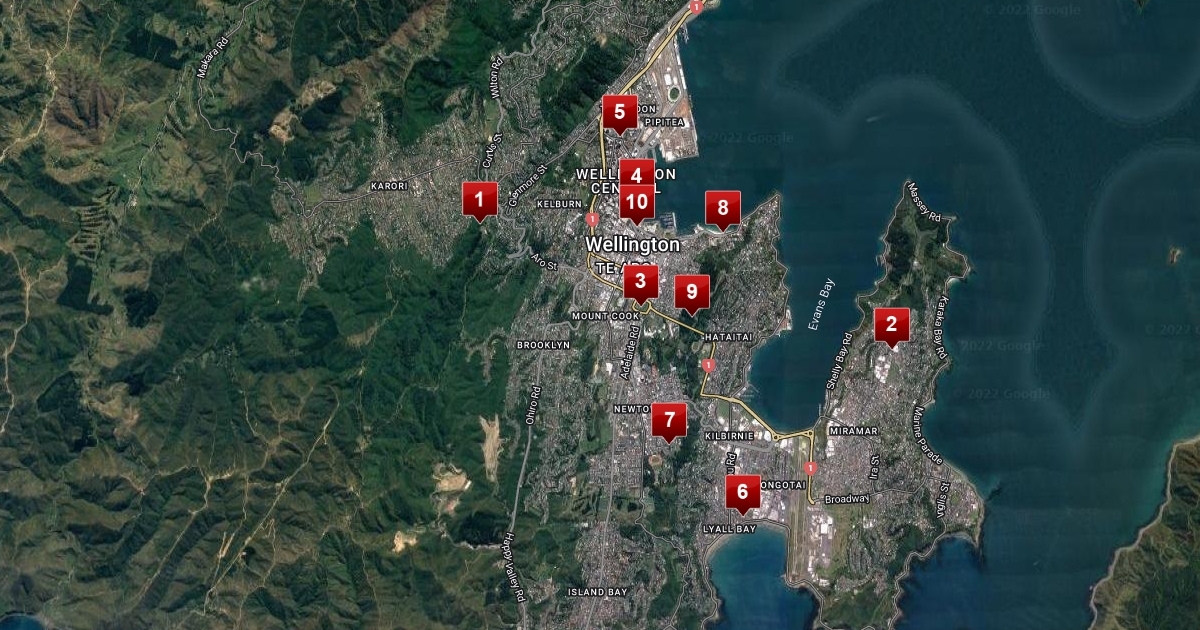Click the BROOKLYN suburb label
1200x630 pixels.
[543, 345]
